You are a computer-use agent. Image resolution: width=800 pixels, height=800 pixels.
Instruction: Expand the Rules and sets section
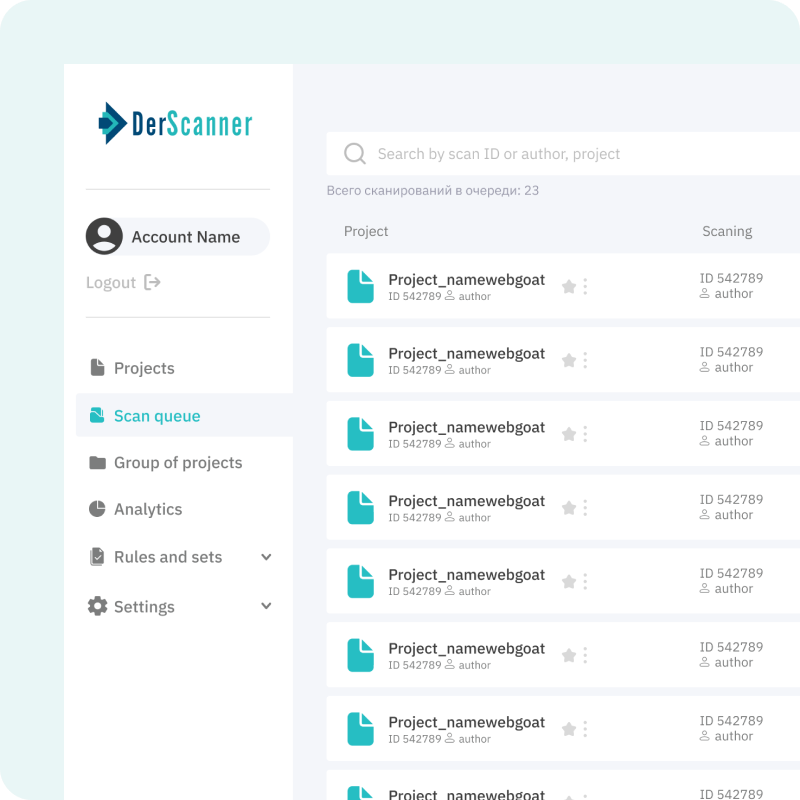(266, 557)
